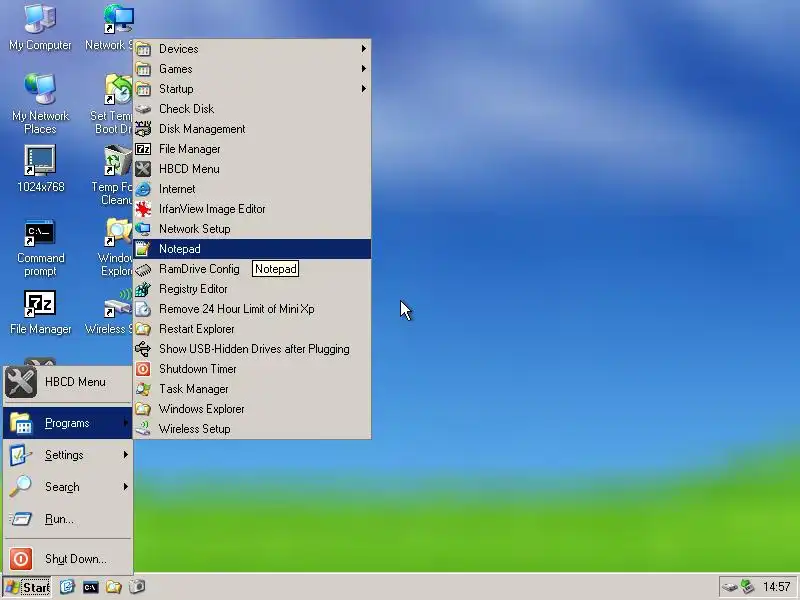The height and width of the screenshot is (600, 800).
Task: Click the folder quick launch icon in taskbar
Action: coord(114,587)
